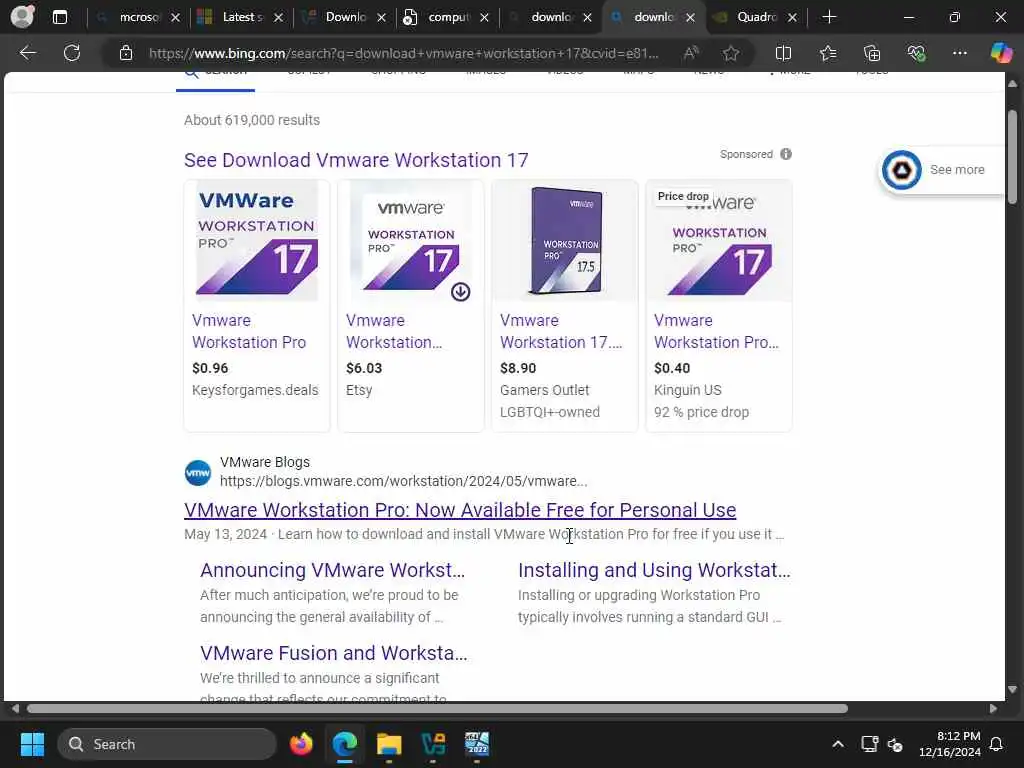This screenshot has width=1024, height=768.
Task: Click the address bar URL field
Action: (404, 53)
